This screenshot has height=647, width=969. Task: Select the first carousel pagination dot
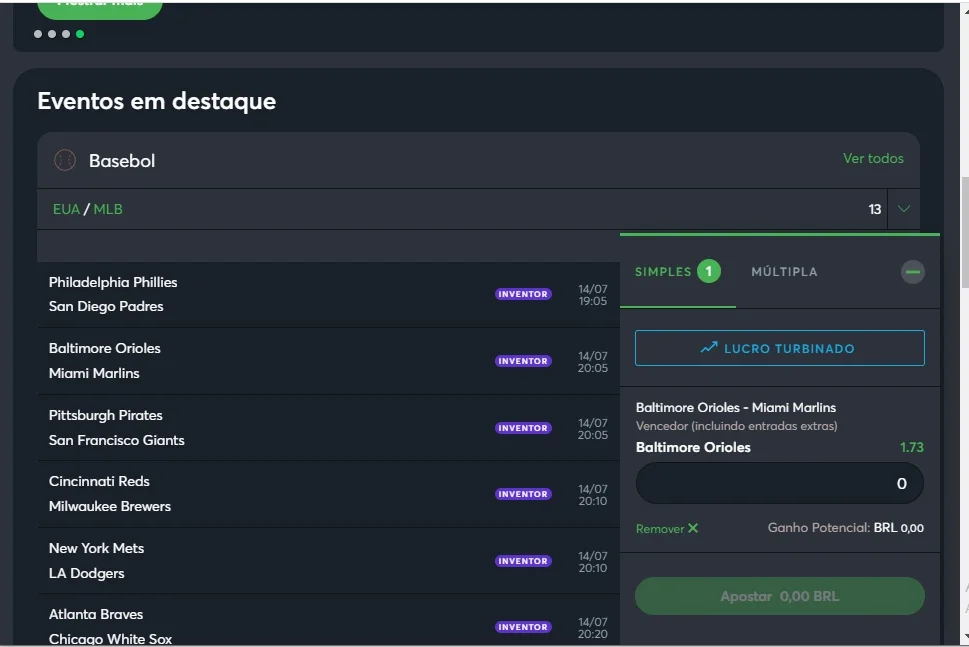coord(38,34)
